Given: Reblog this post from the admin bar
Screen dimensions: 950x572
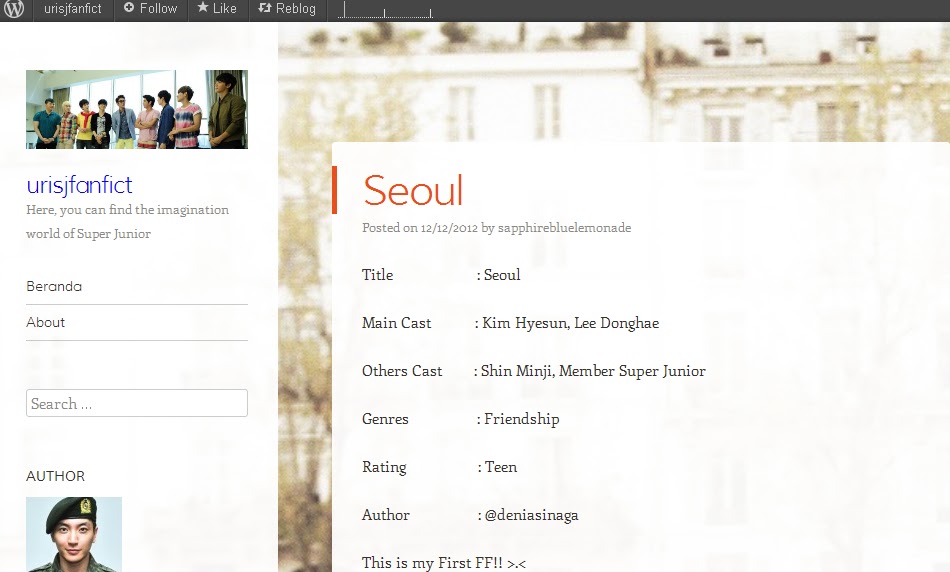Looking at the screenshot, I should [x=287, y=9].
